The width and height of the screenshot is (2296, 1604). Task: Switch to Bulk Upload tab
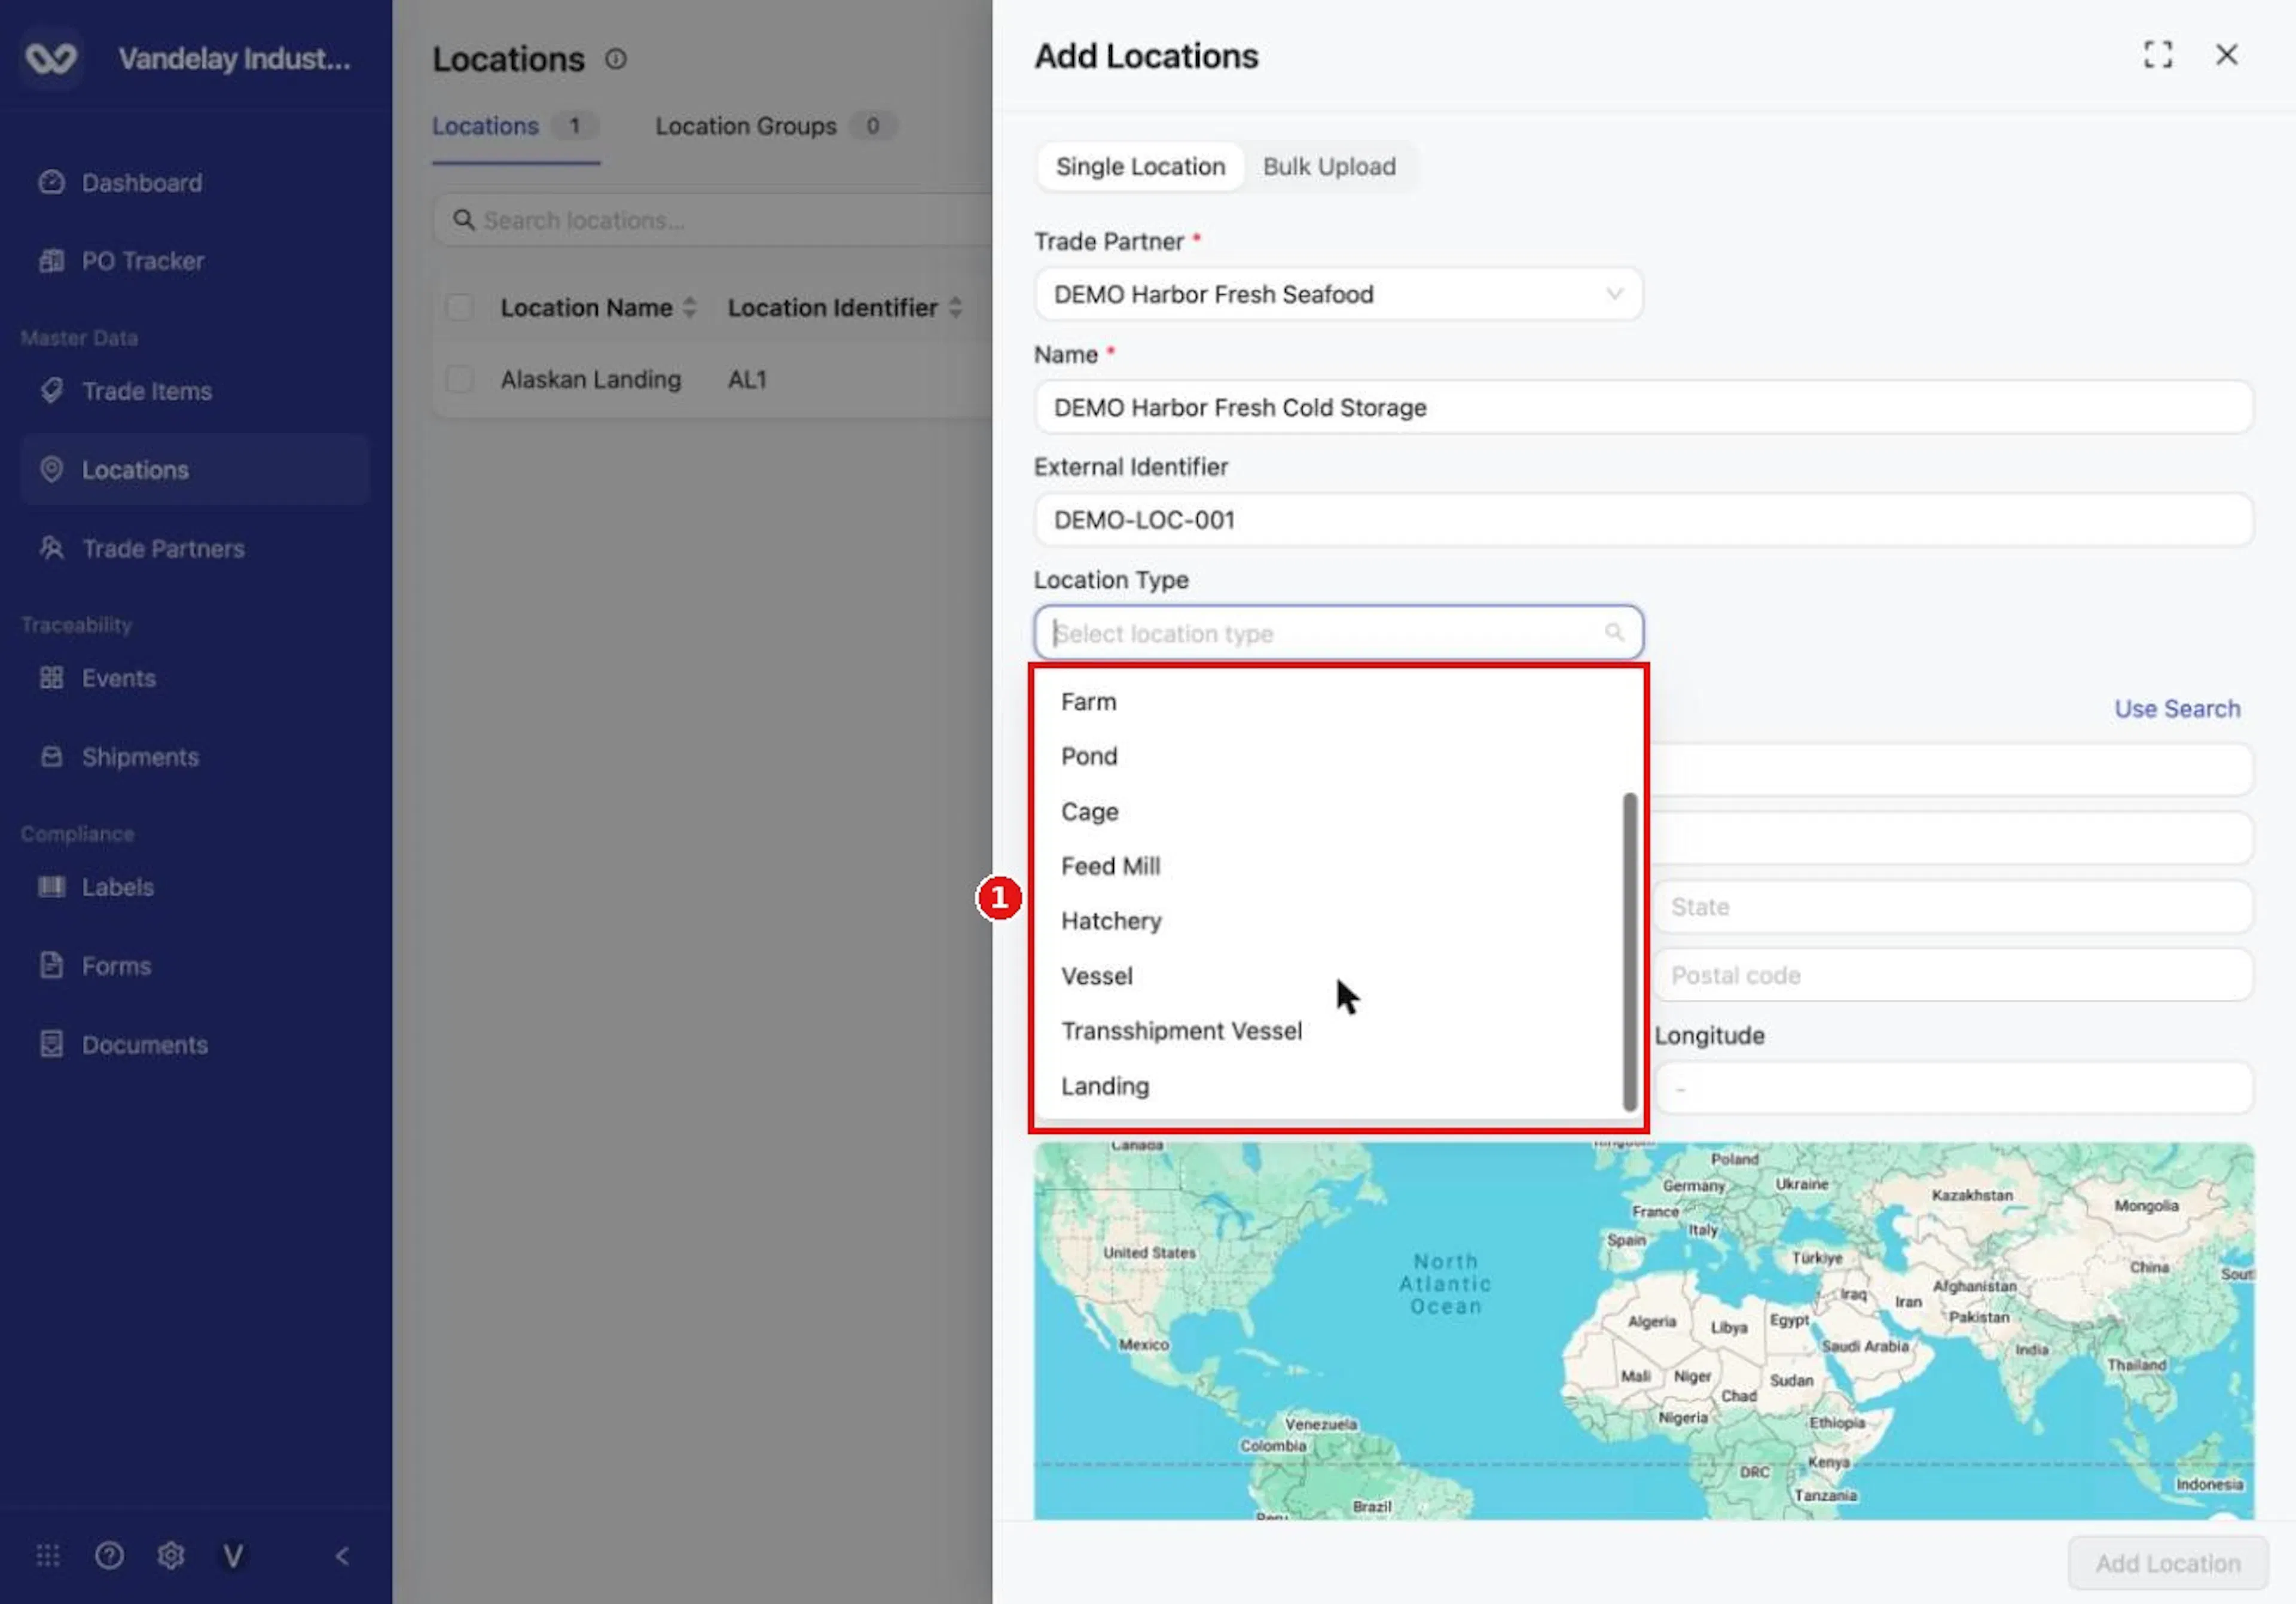pos(1329,167)
